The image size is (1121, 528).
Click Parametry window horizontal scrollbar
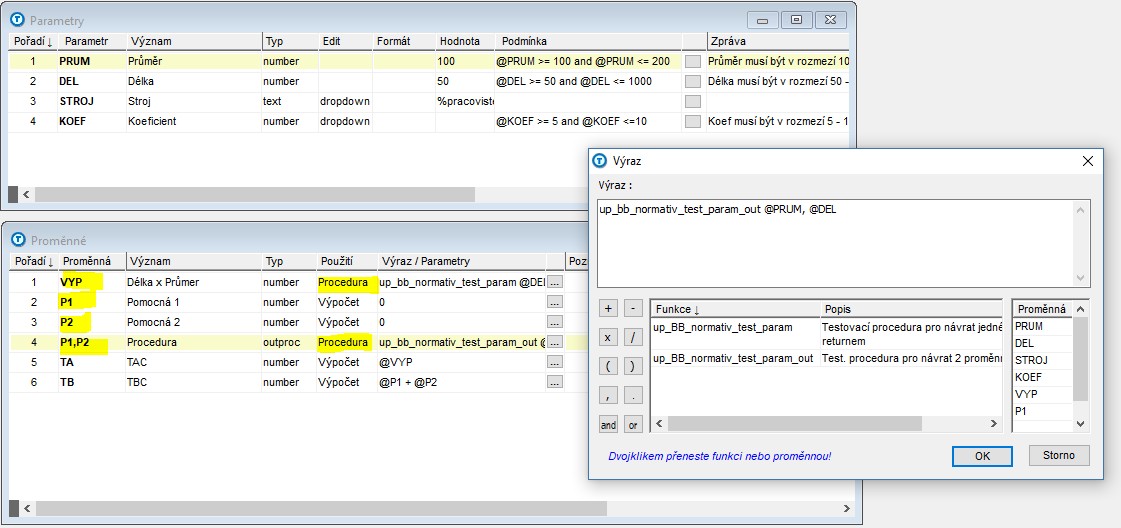click(x=254, y=194)
